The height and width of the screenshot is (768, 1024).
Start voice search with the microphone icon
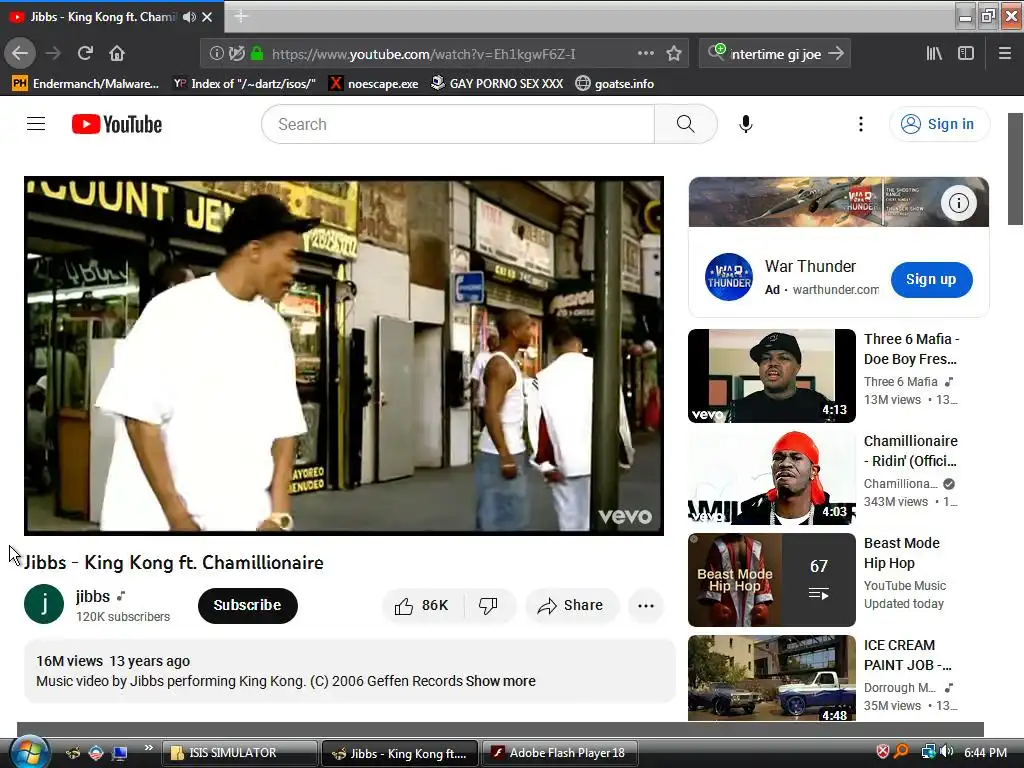coord(746,124)
